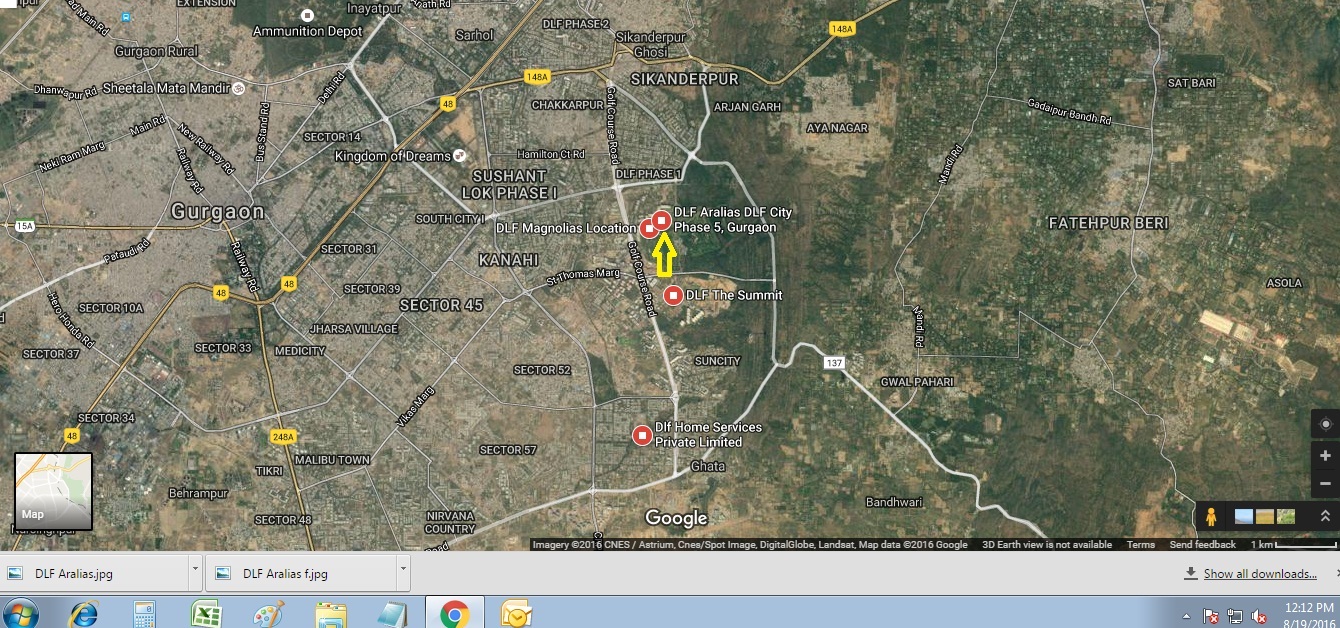
Task: Launch Excel from the taskbar
Action: [x=206, y=613]
